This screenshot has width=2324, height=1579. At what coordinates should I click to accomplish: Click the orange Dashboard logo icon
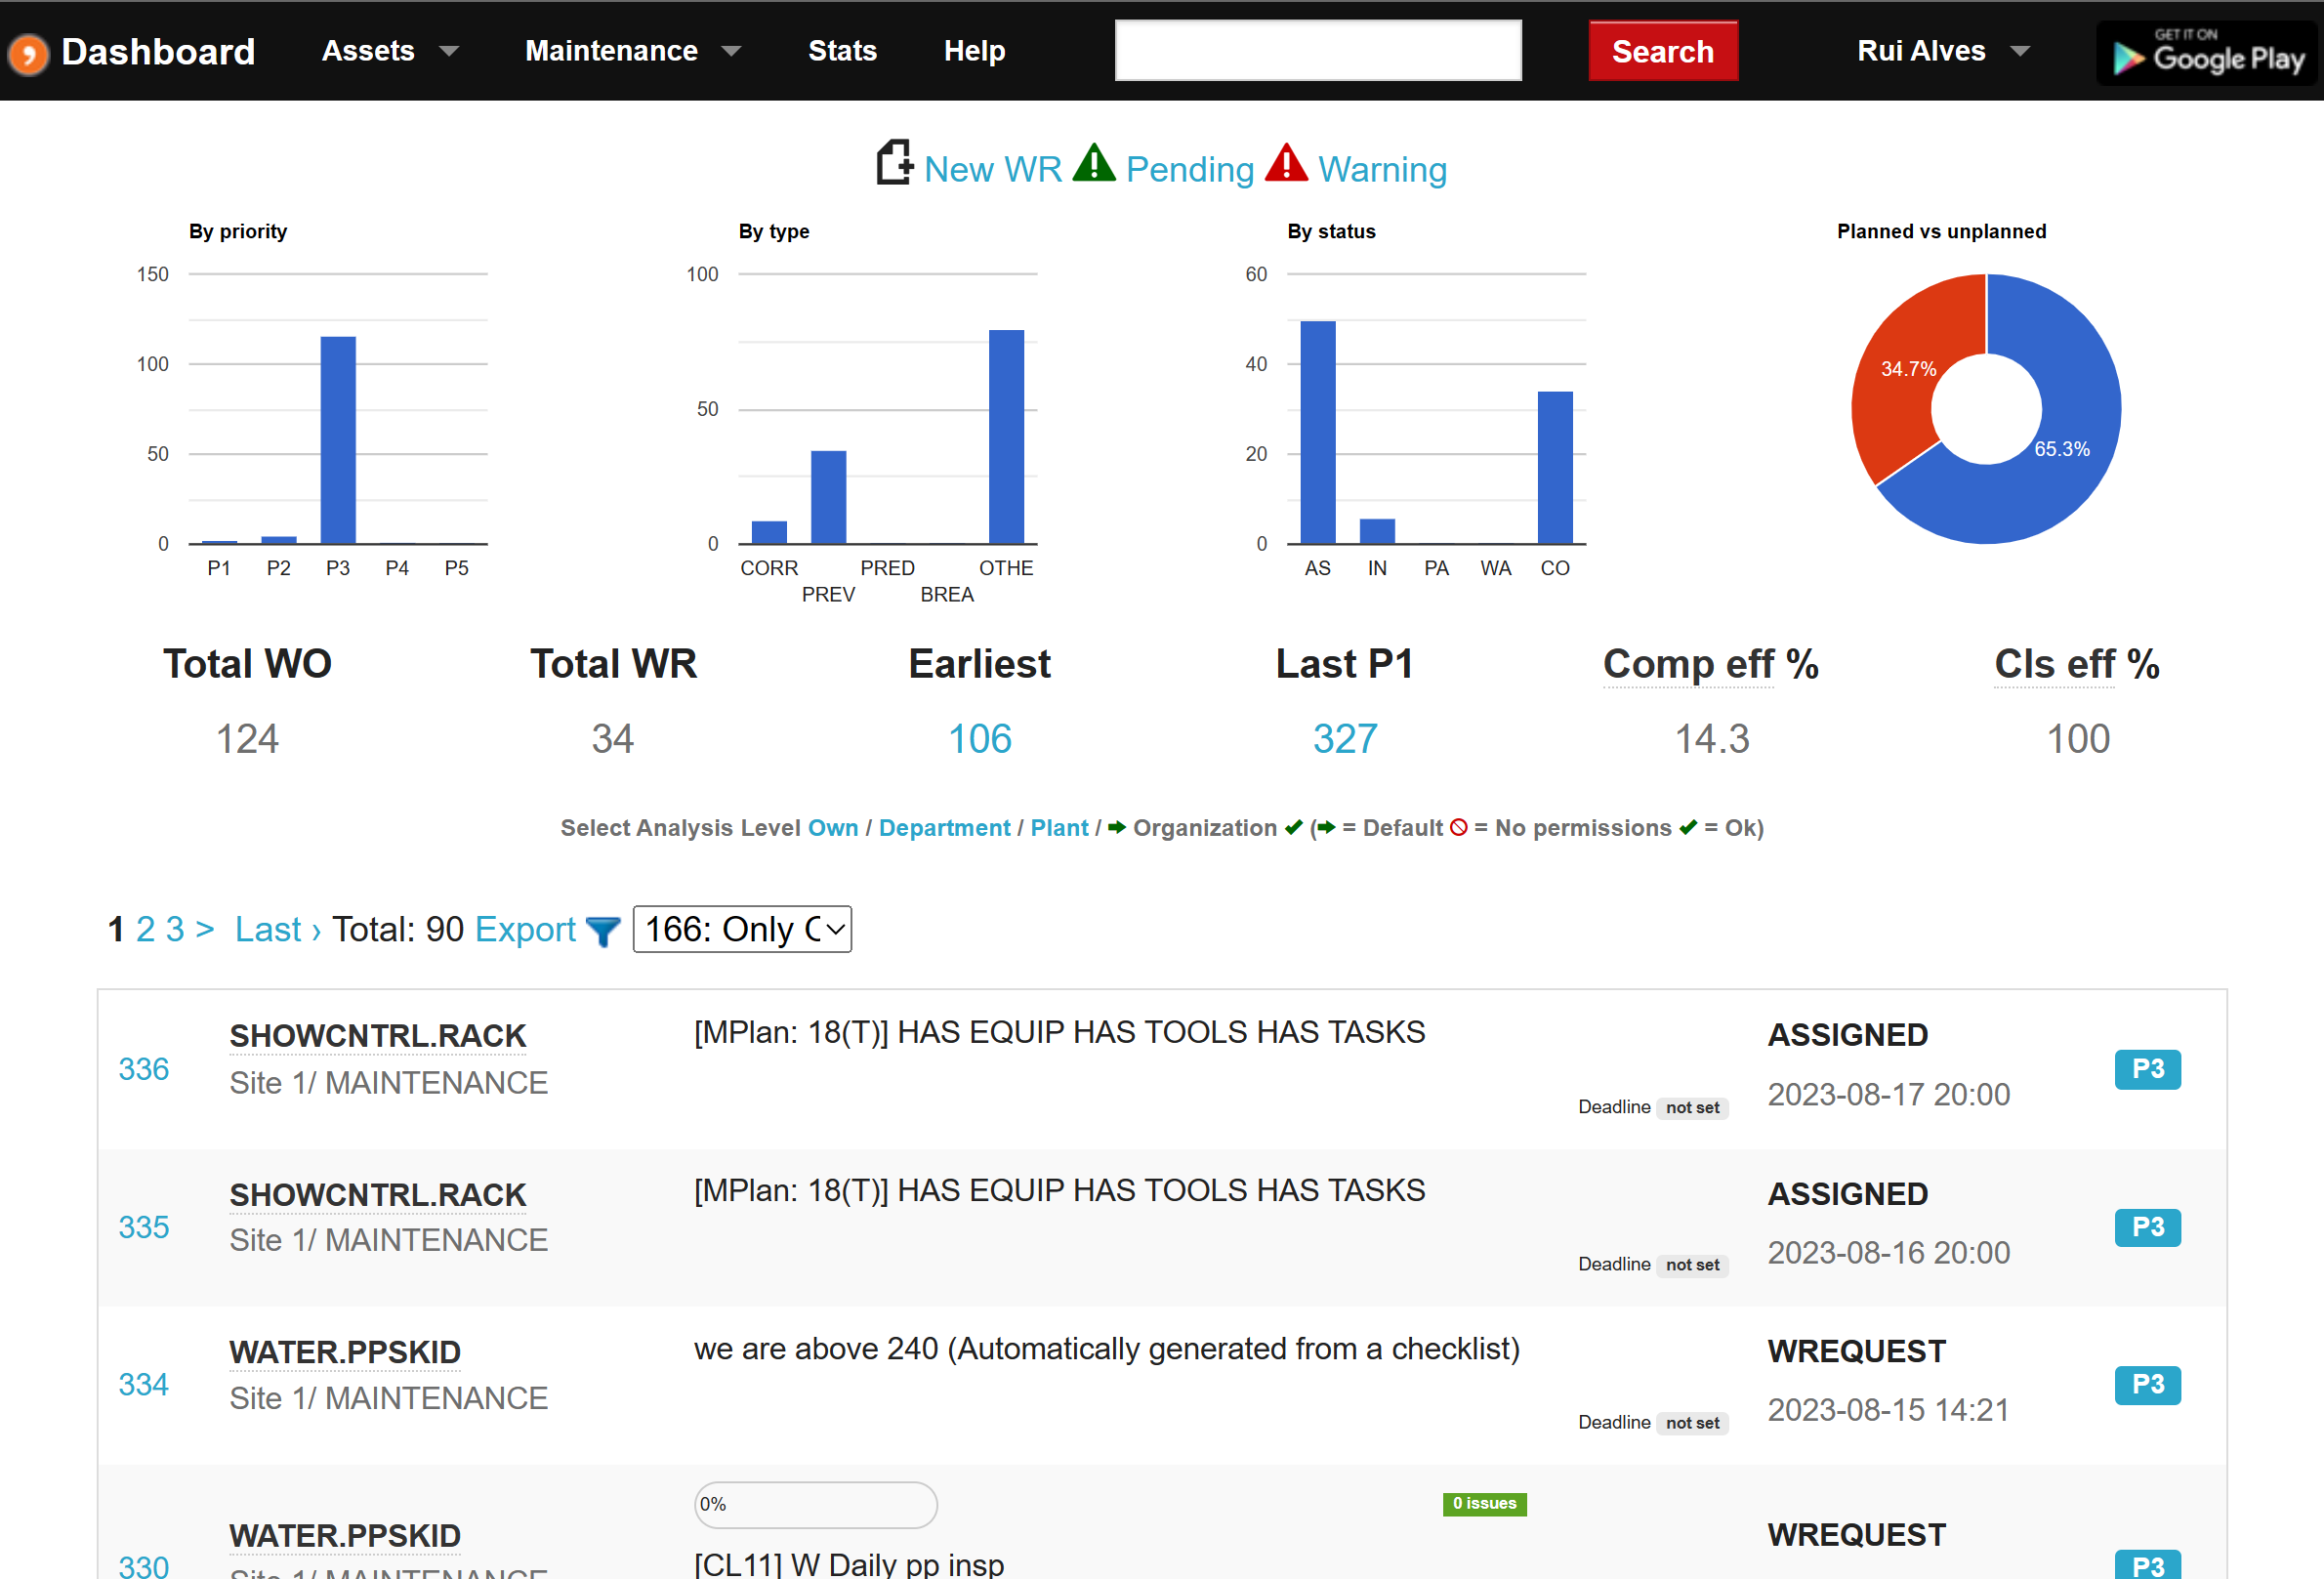28,52
